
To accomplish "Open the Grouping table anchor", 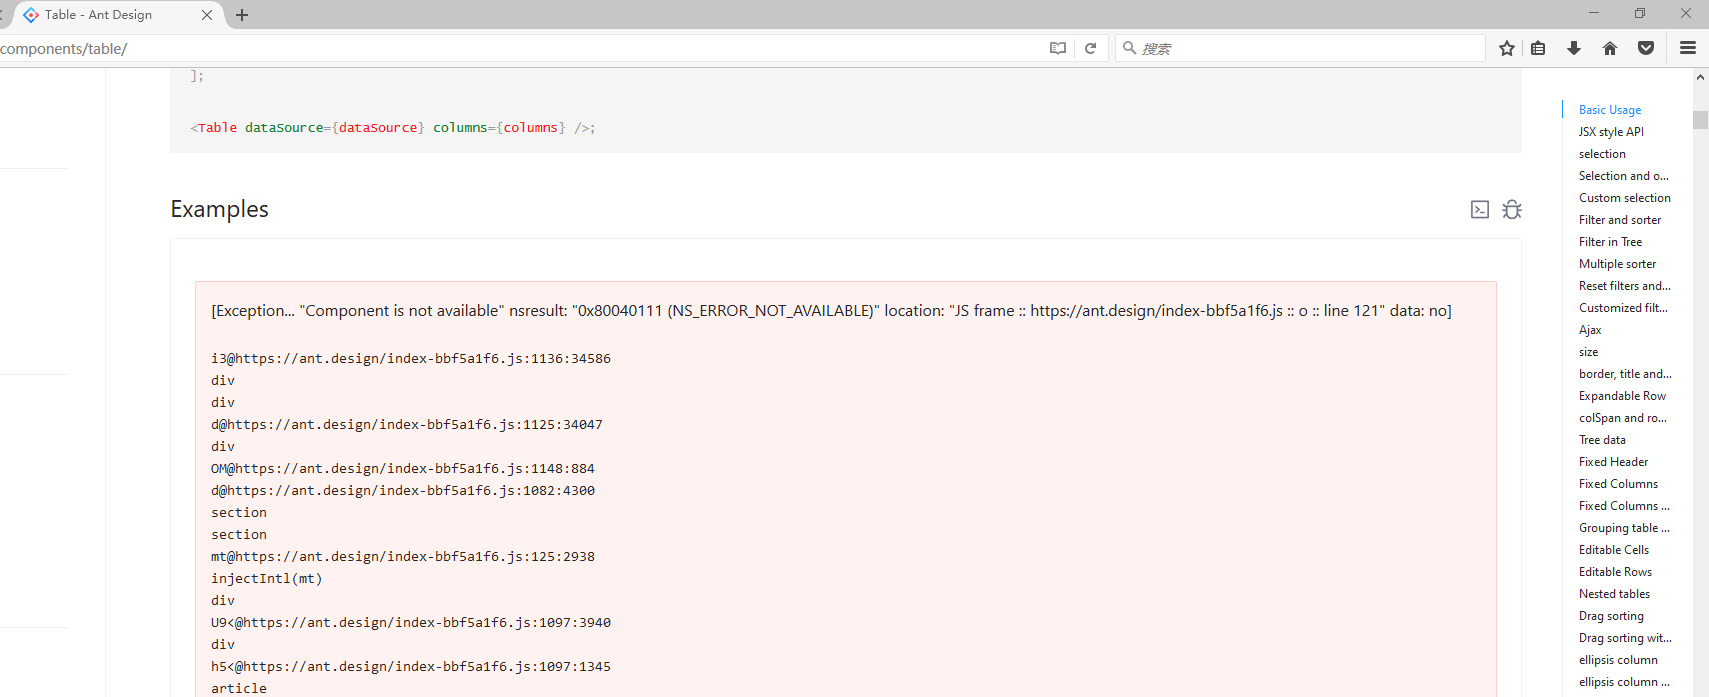I will [x=1624, y=528].
